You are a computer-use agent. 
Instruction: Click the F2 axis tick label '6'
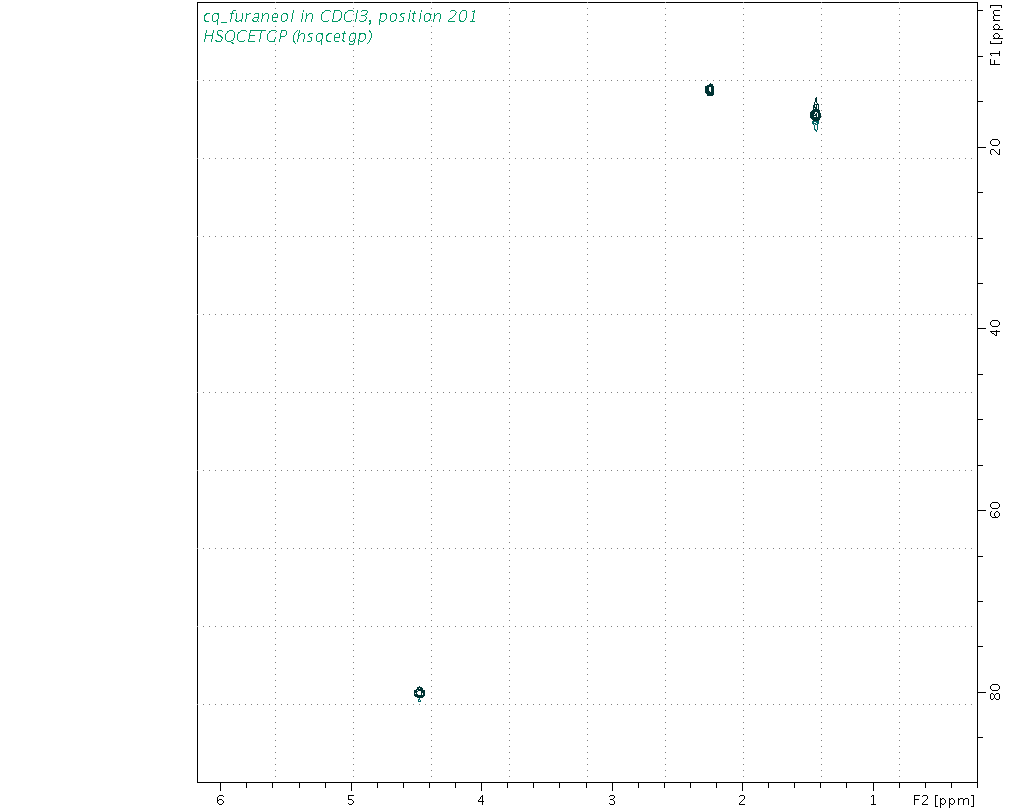pos(221,800)
